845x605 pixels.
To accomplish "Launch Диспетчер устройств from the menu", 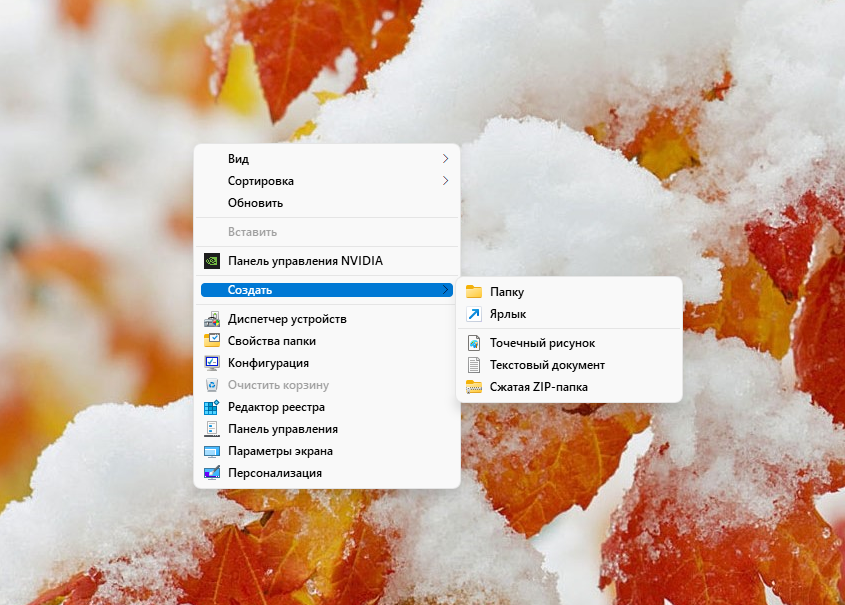I will (327, 319).
